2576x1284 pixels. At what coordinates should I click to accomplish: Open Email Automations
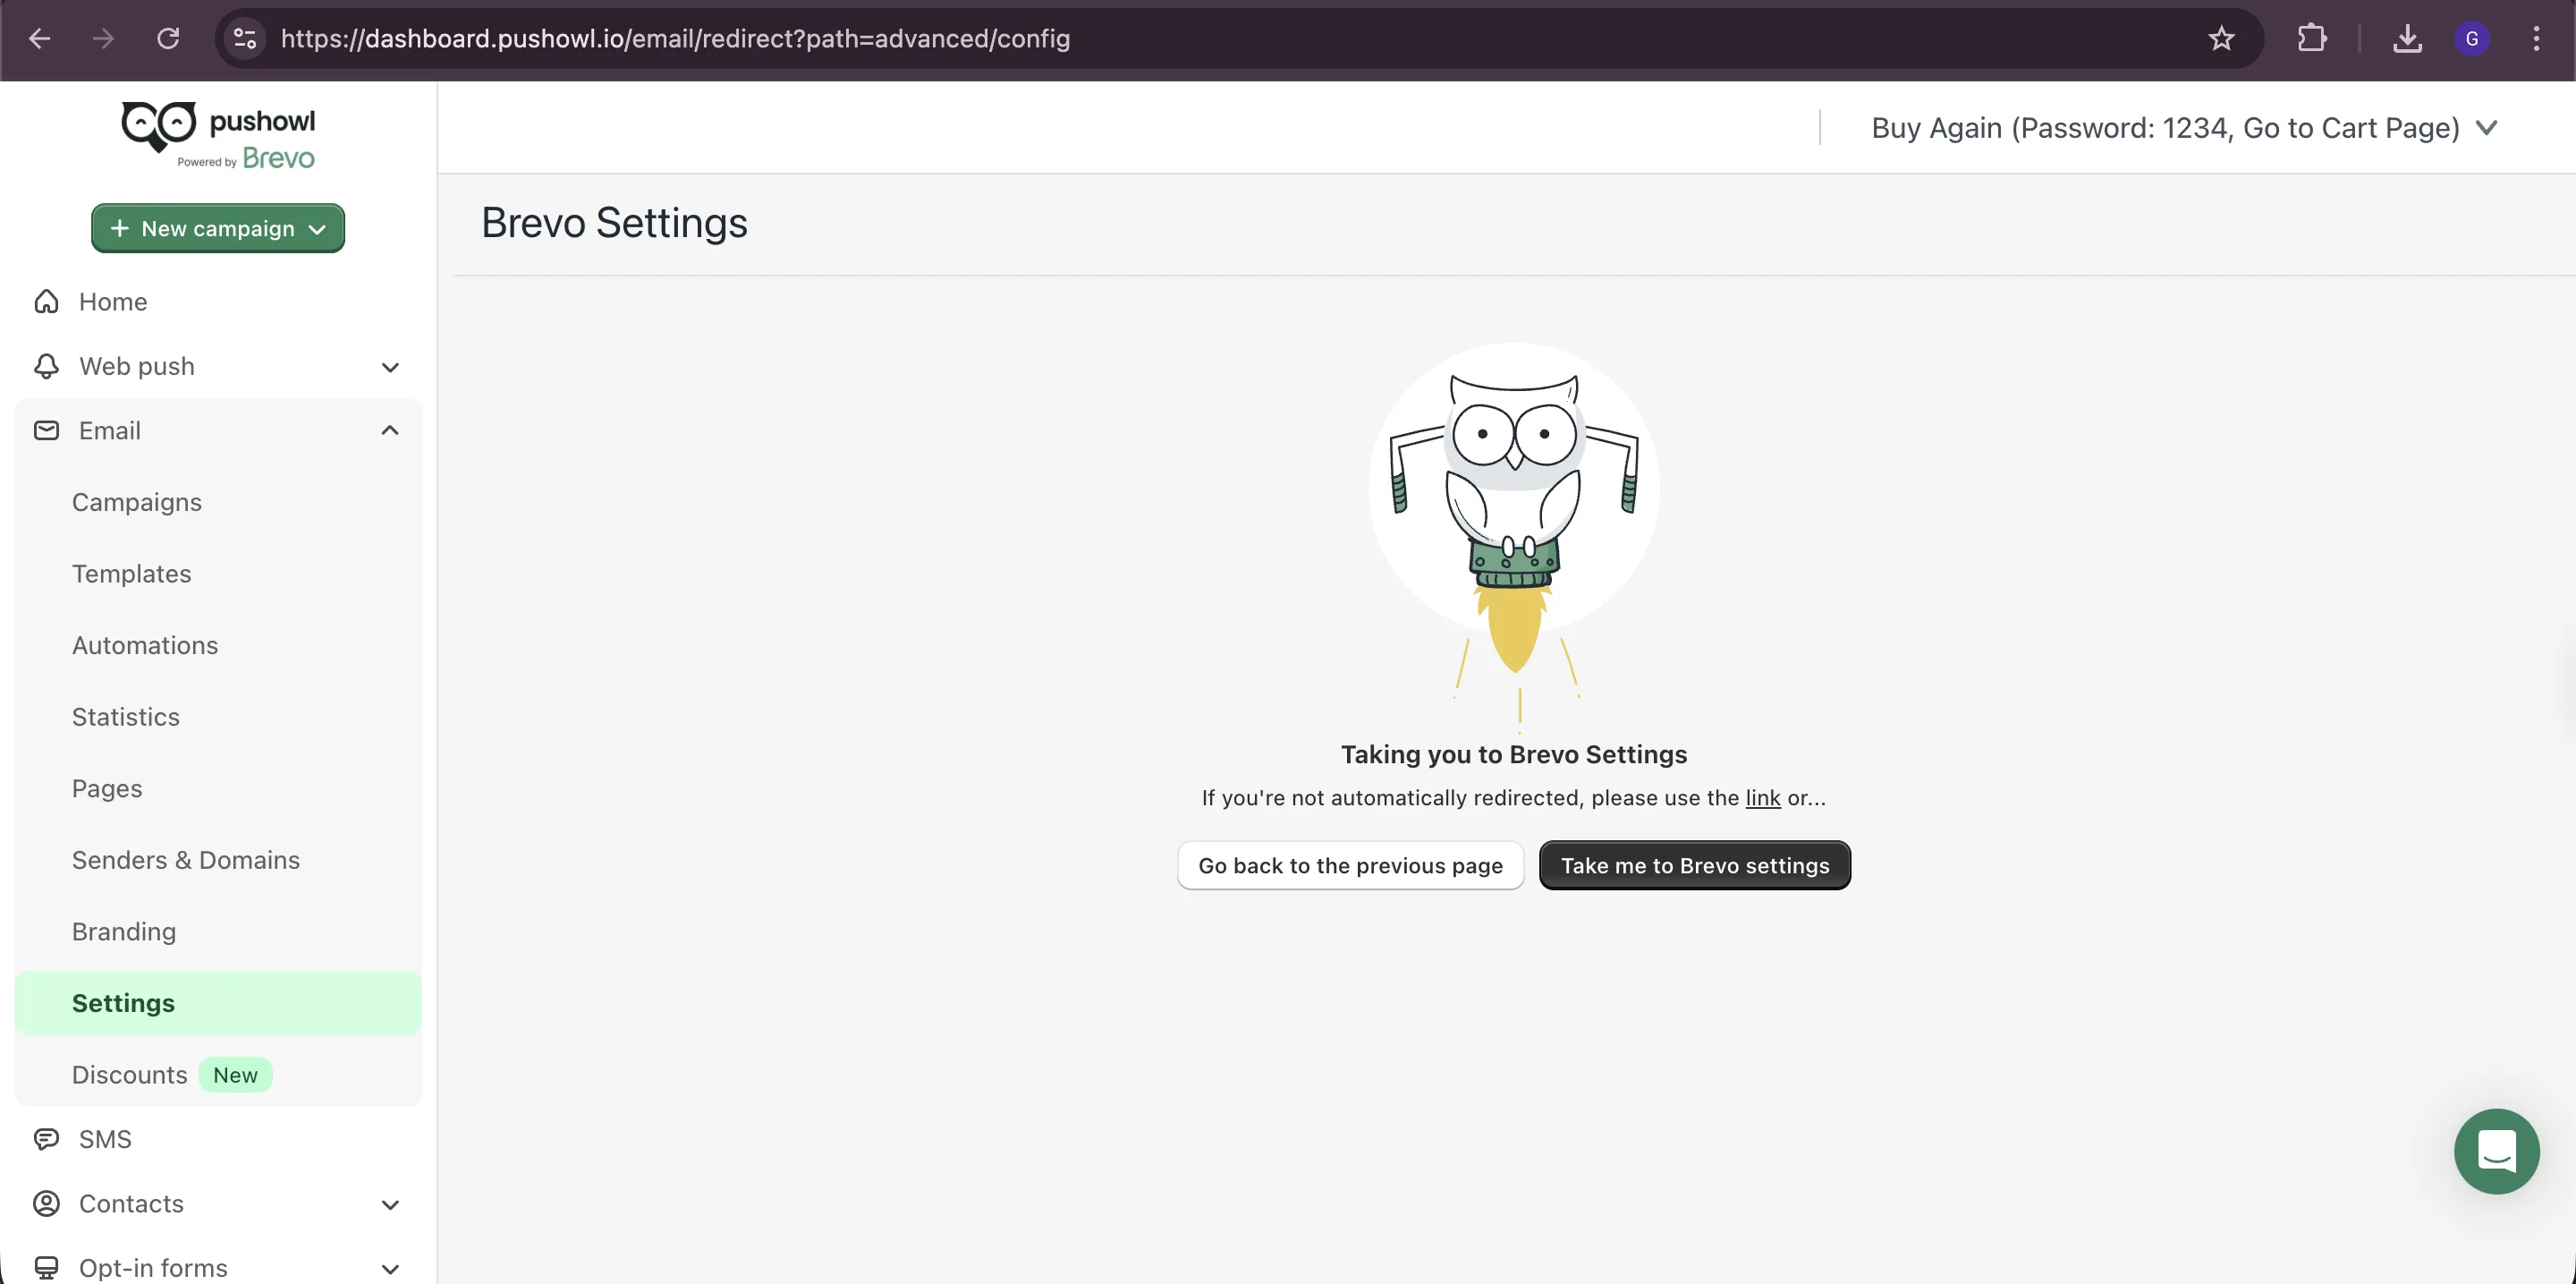(x=145, y=645)
